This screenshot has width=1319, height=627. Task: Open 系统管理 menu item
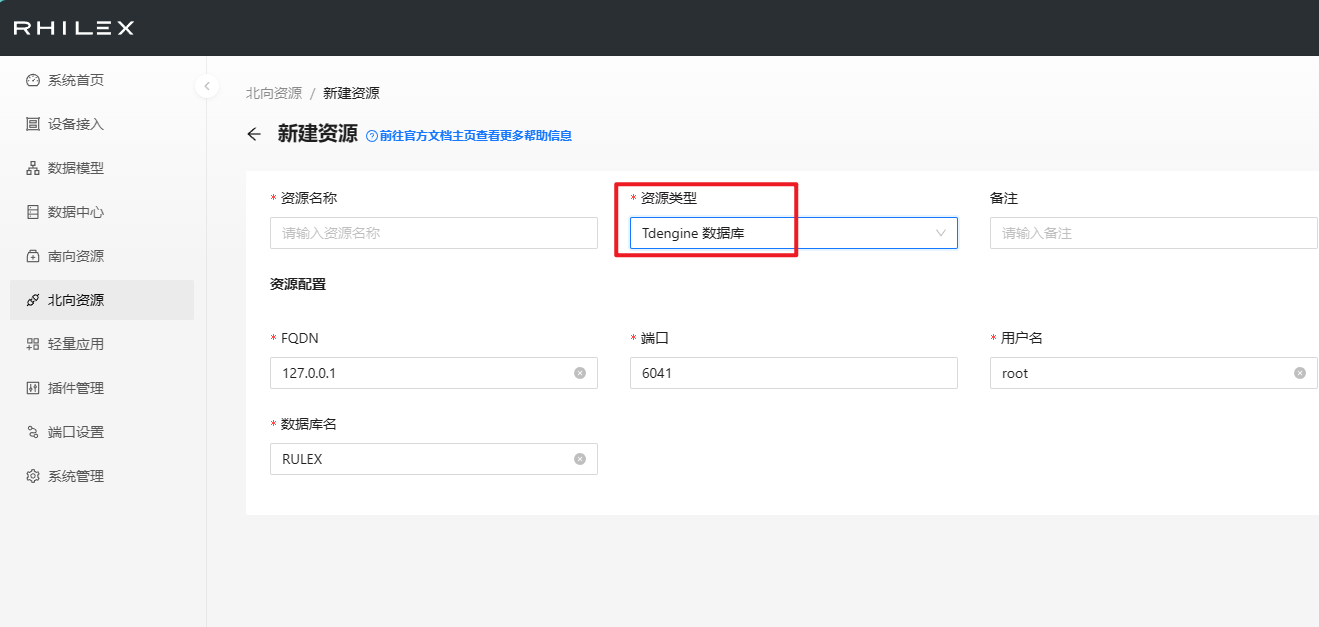[102, 476]
